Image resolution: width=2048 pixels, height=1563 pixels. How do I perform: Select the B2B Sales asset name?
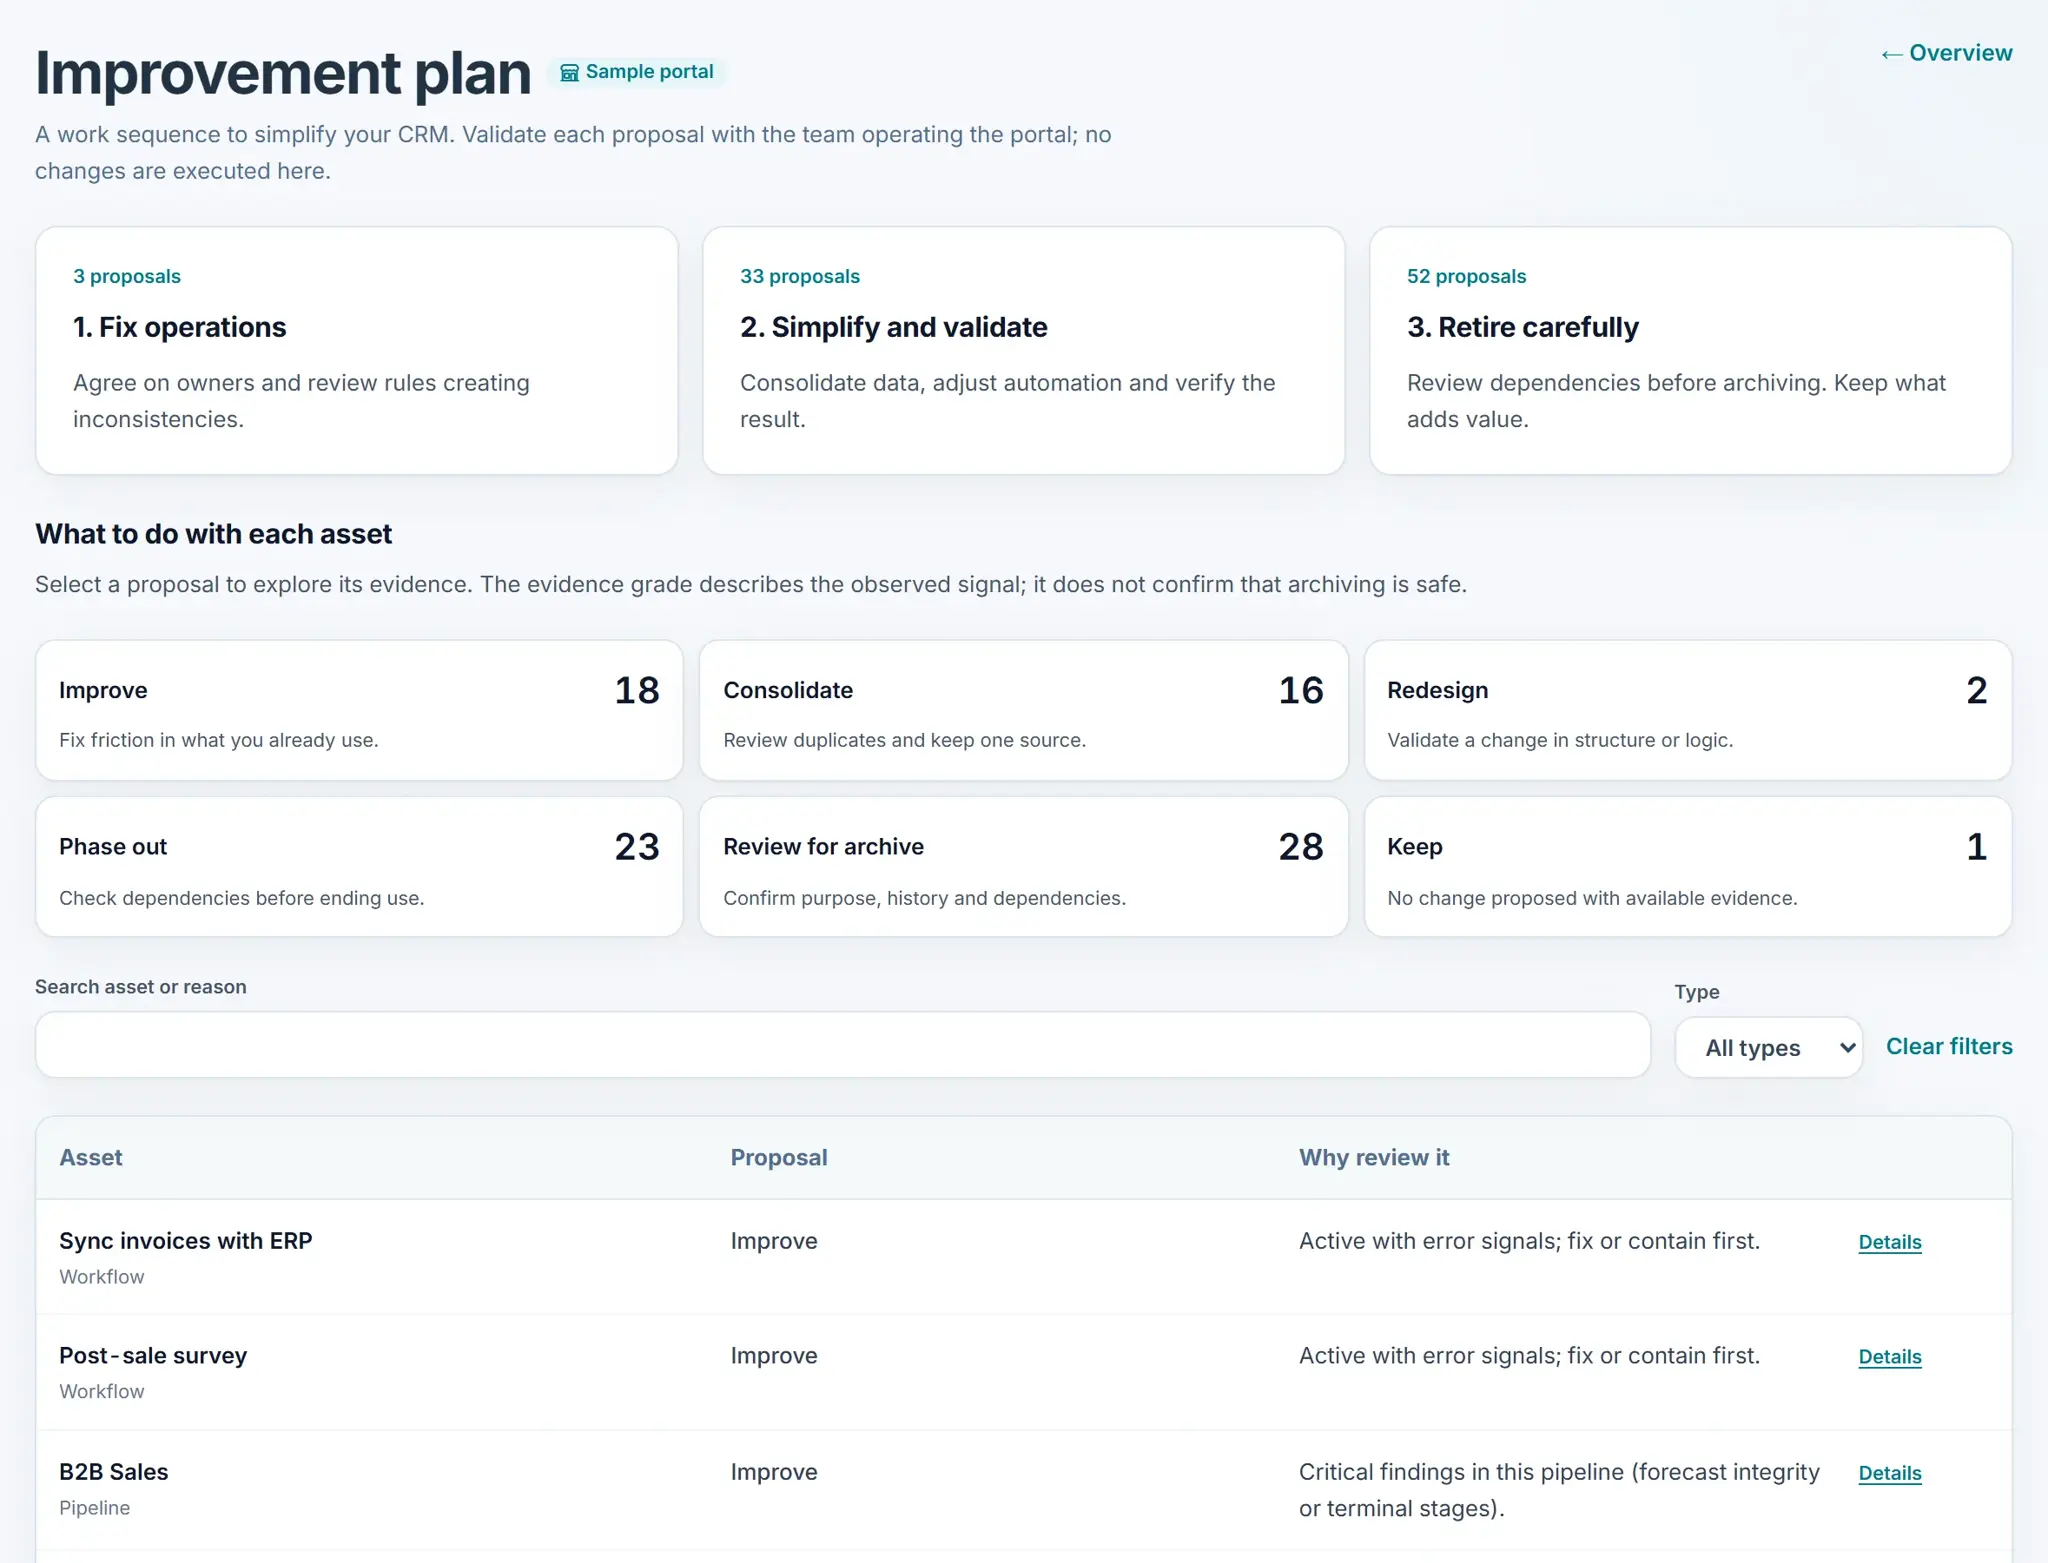[x=114, y=1472]
